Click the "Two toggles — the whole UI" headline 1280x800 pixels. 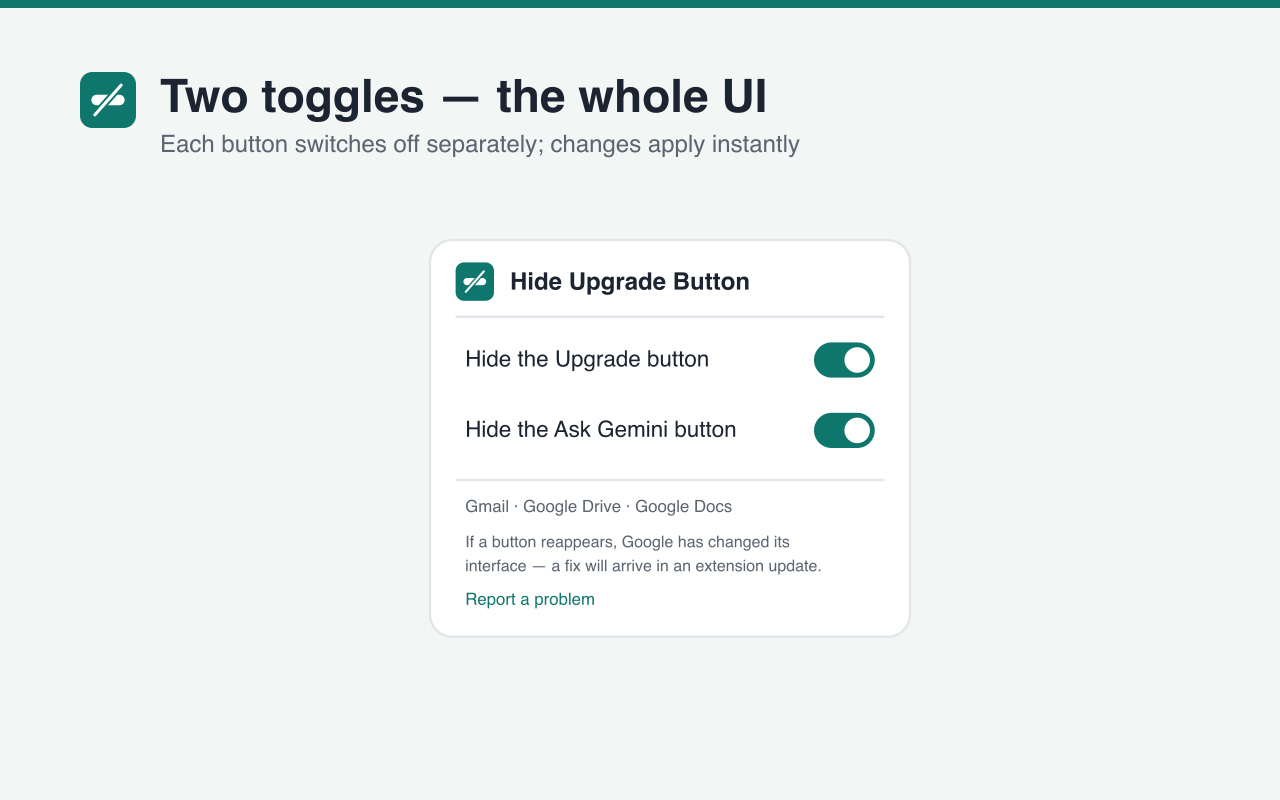(464, 96)
